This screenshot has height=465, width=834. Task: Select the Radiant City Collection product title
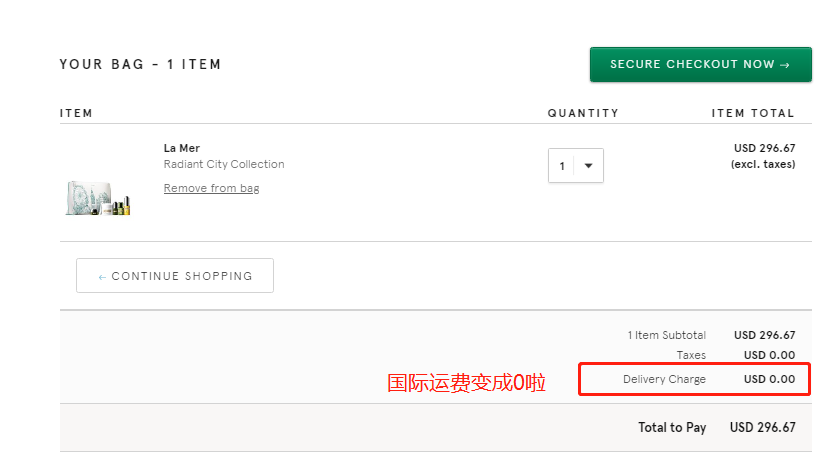point(224,164)
